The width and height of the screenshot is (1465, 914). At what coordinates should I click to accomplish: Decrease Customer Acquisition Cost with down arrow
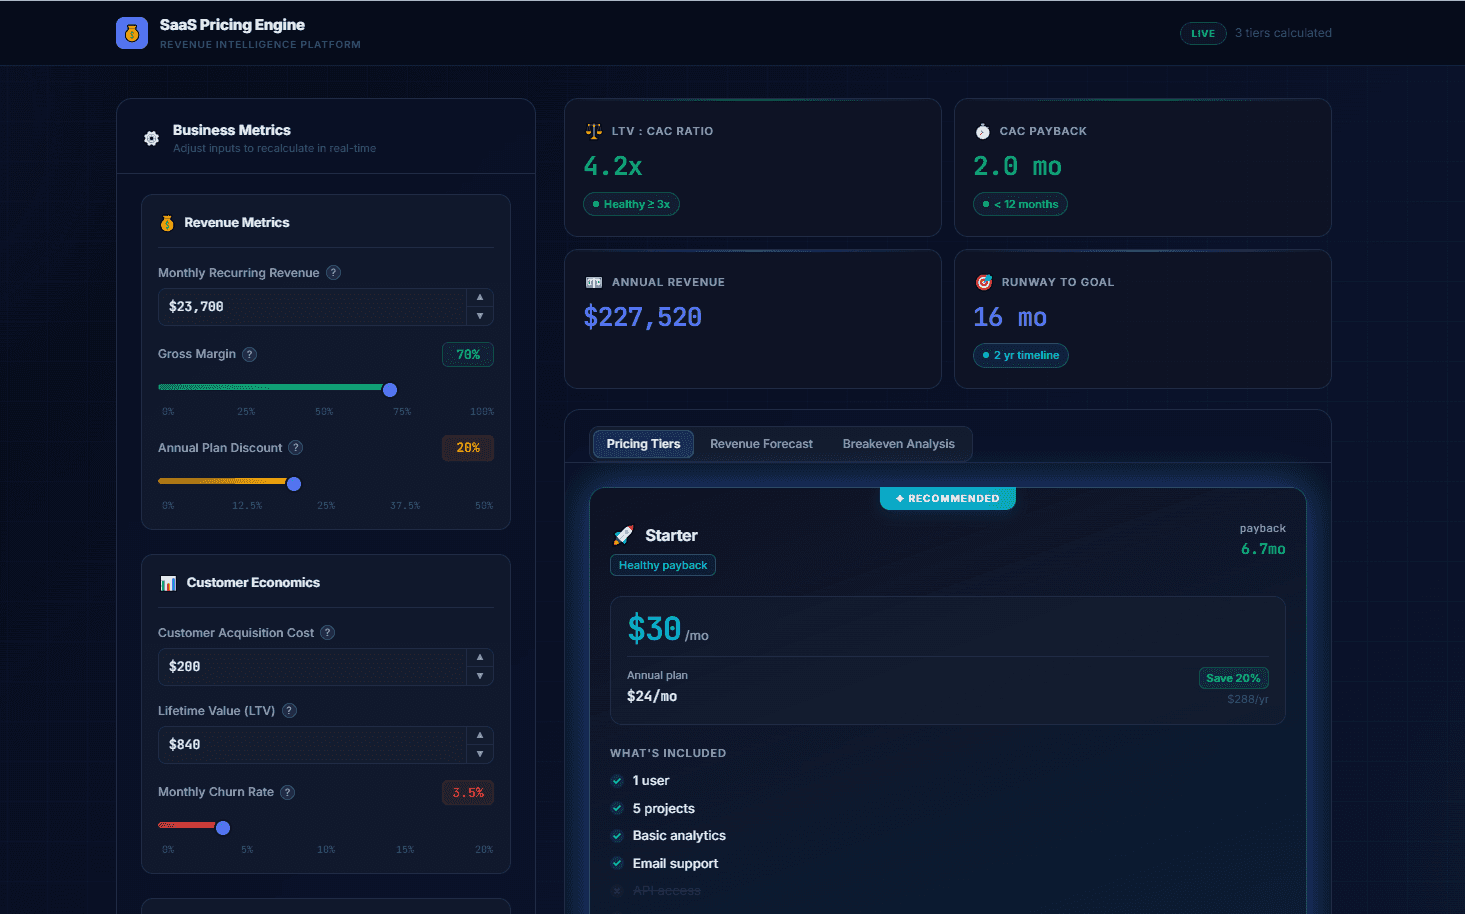pos(480,676)
